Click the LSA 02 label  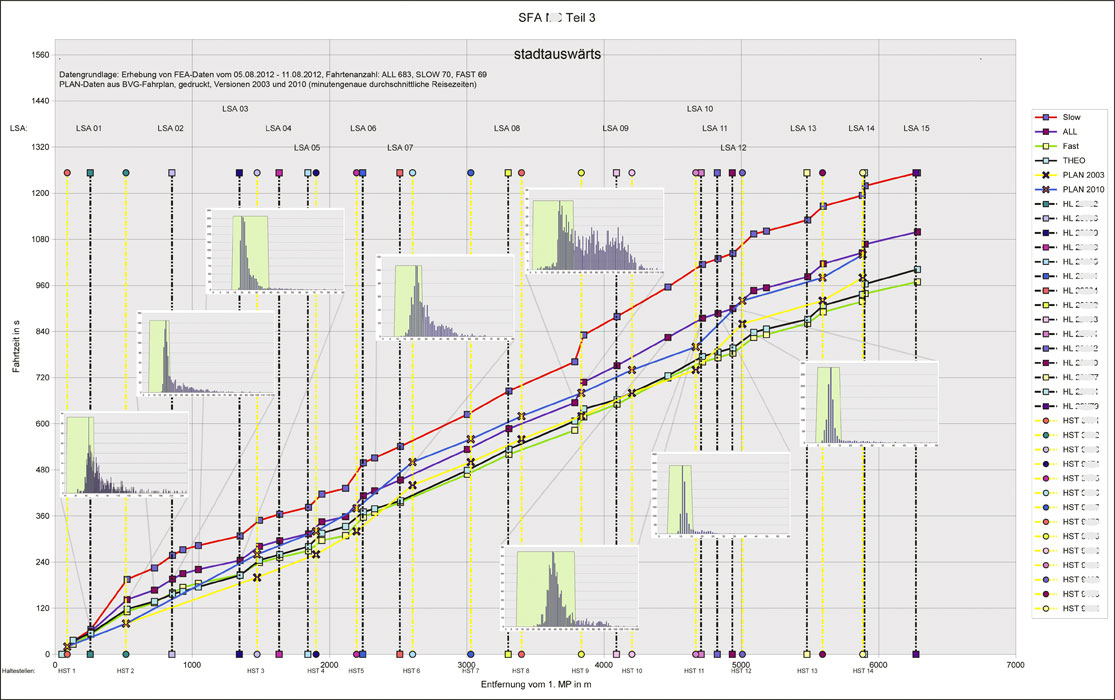click(171, 128)
